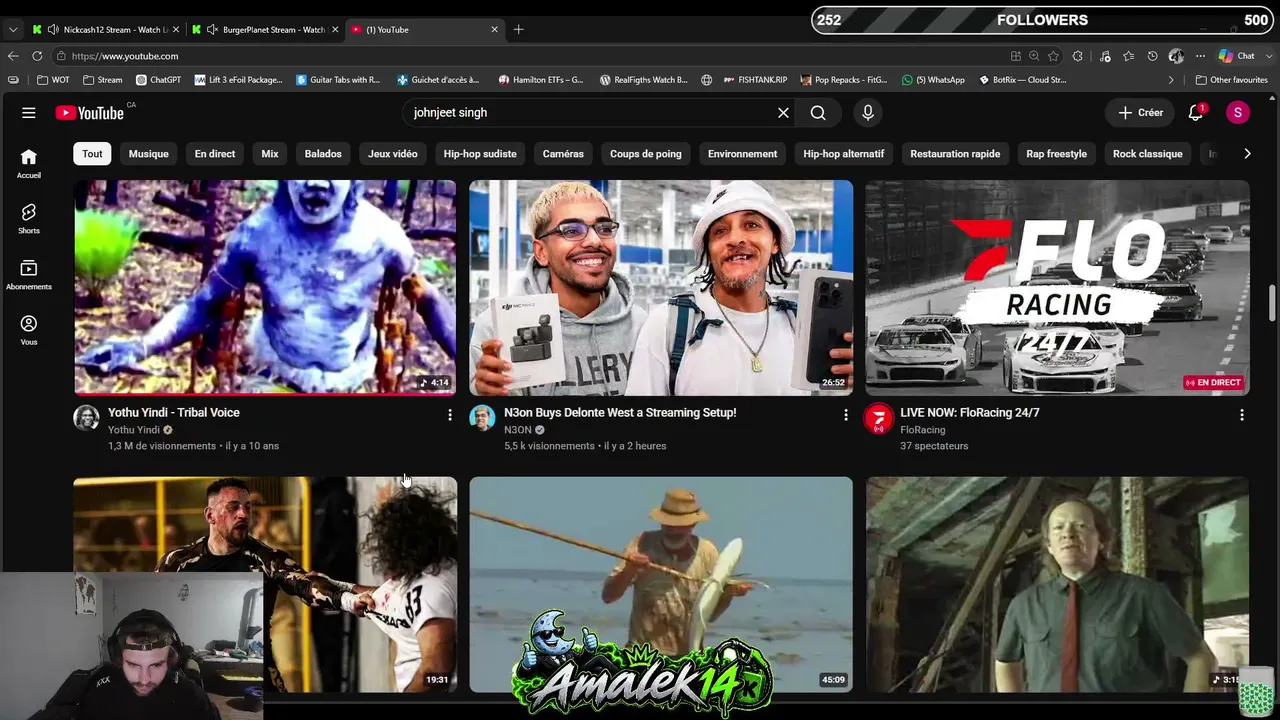Select the Hip-hop sudiste chip
1280x720 pixels.
480,154
